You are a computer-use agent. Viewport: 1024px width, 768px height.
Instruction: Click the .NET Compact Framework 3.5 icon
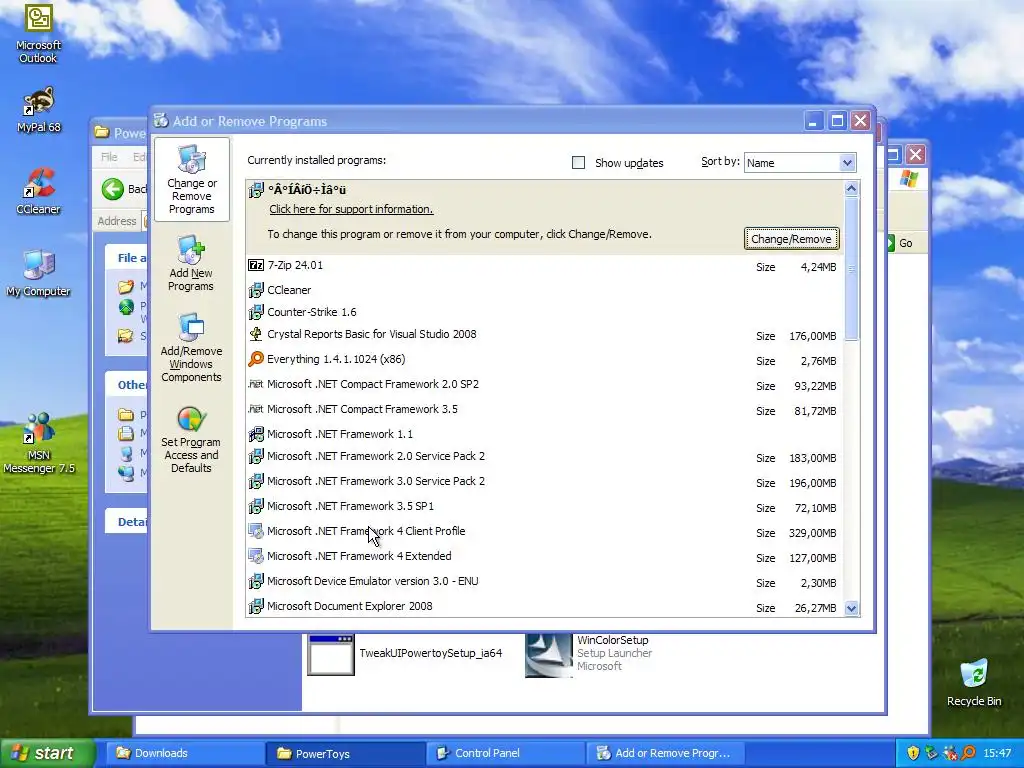click(256, 409)
